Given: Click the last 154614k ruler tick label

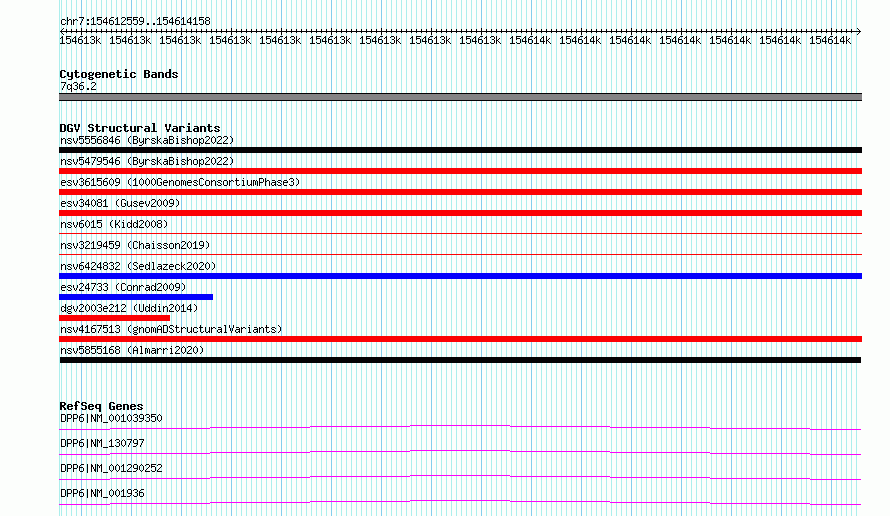Looking at the screenshot, I should (x=830, y=40).
